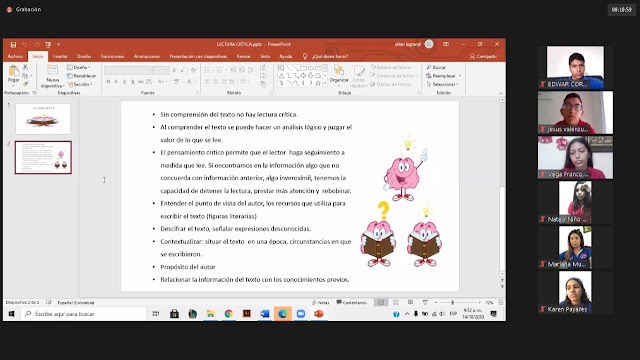Click the Pegar clipboard icon

click(13, 74)
